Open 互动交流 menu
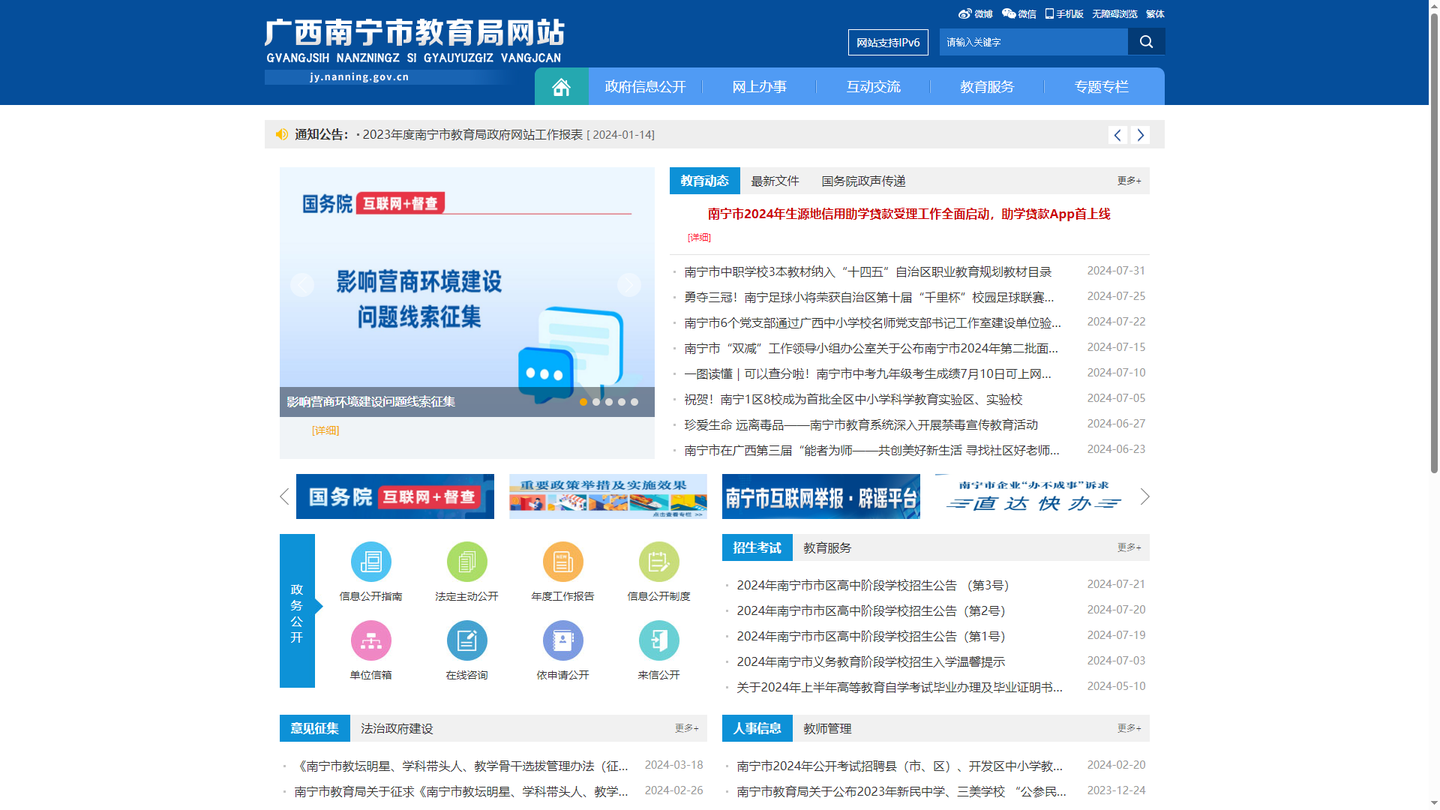The width and height of the screenshot is (1440, 810). click(x=873, y=87)
